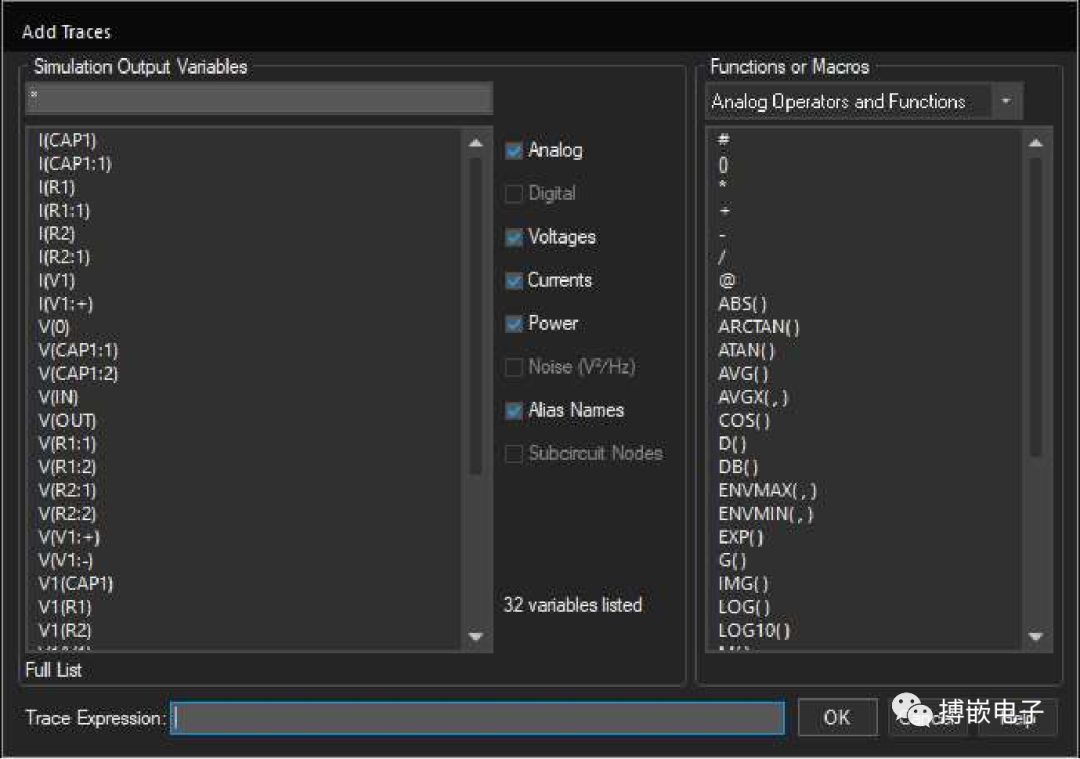Select the I(V1:+) variable
The height and width of the screenshot is (759, 1080).
65,304
